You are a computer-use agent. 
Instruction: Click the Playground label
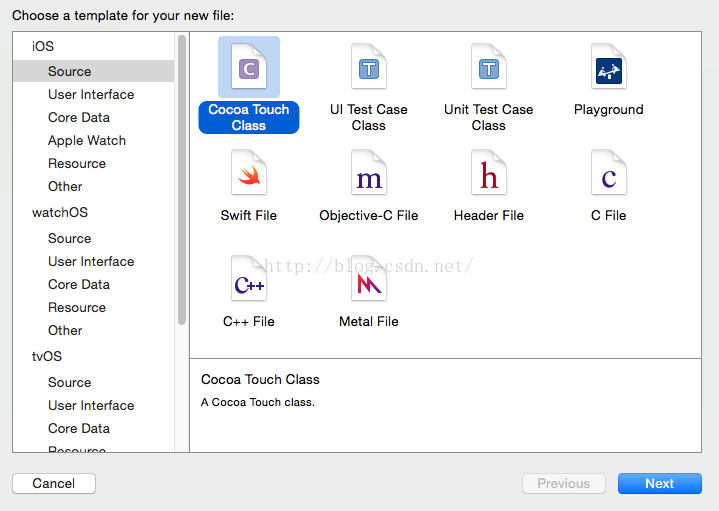609,110
